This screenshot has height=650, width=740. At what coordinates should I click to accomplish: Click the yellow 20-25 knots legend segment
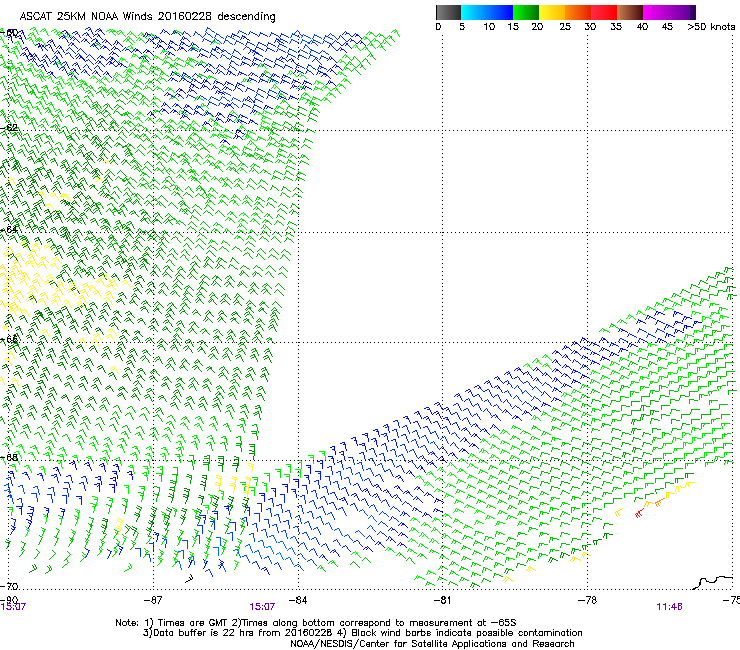tap(552, 12)
